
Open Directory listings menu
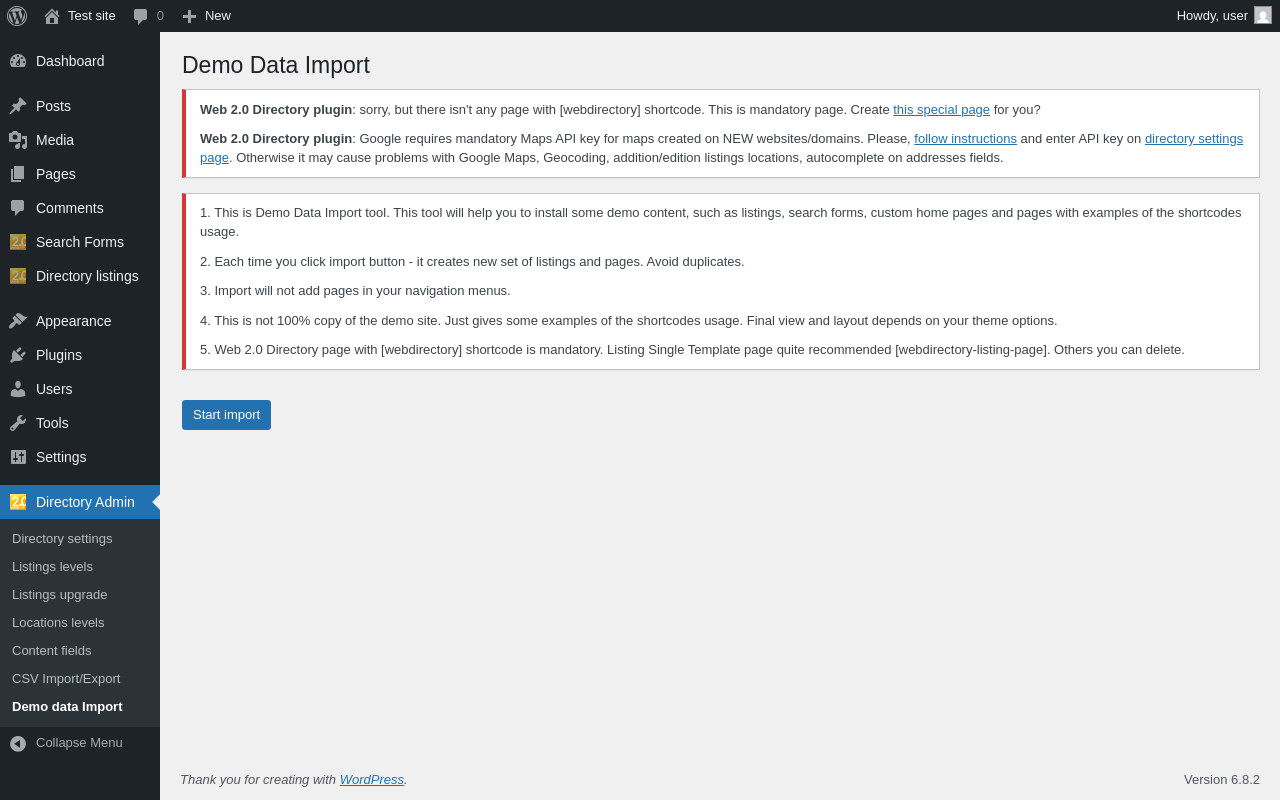(x=87, y=276)
